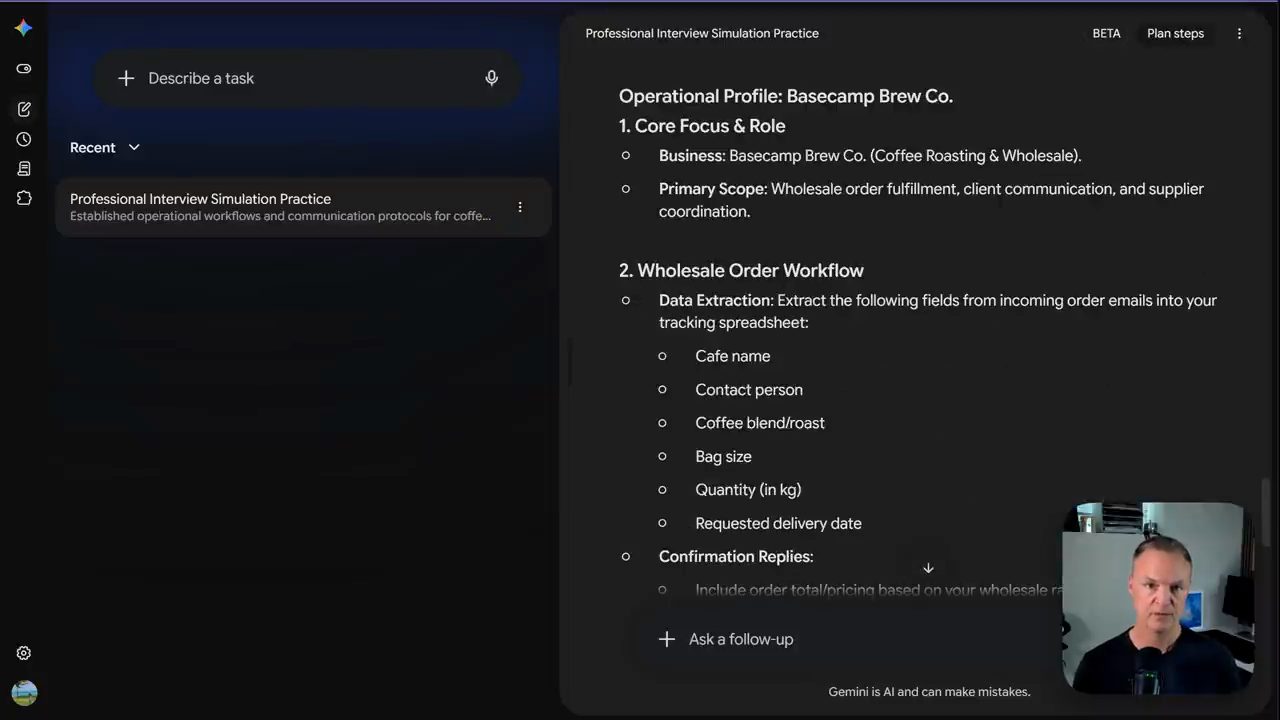Click the plus icon beside Ask a follow-up
1280x720 pixels.
point(667,639)
